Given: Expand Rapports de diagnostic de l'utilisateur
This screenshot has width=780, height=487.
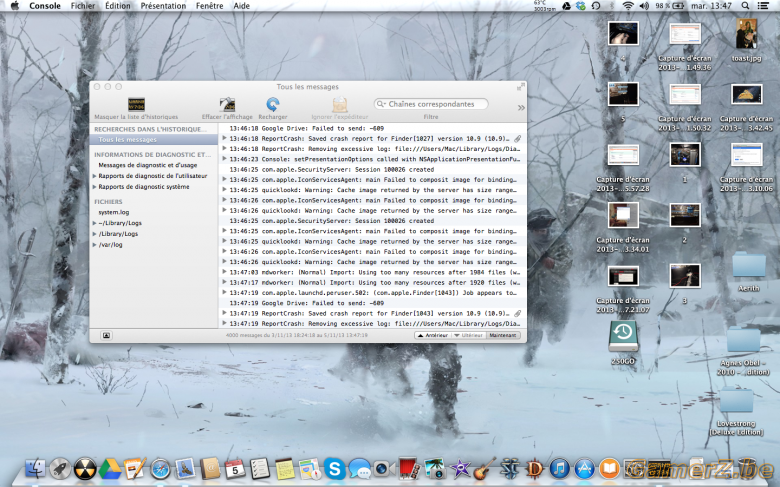Looking at the screenshot, I should [95, 176].
